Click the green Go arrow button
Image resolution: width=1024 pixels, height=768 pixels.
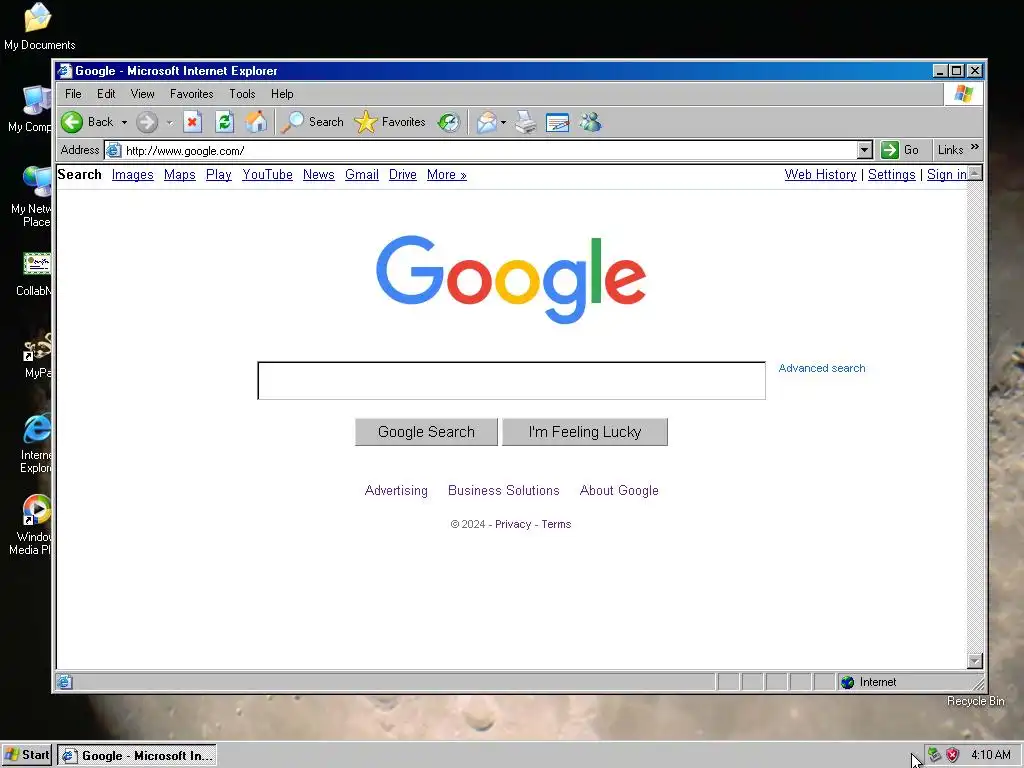tap(889, 150)
